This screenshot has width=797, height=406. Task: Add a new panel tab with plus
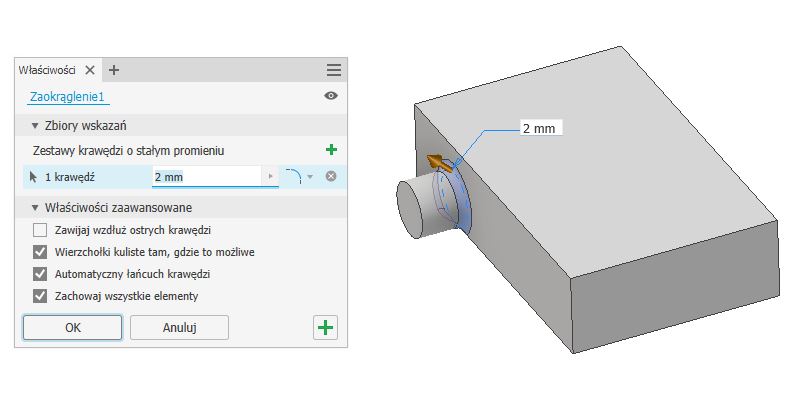pyautogui.click(x=114, y=70)
